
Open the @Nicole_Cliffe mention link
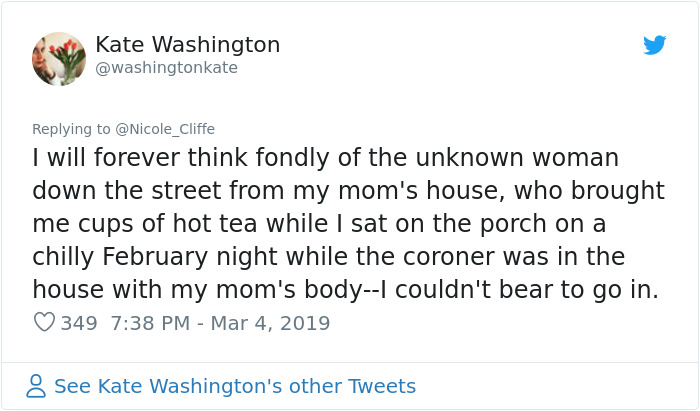coord(165,129)
